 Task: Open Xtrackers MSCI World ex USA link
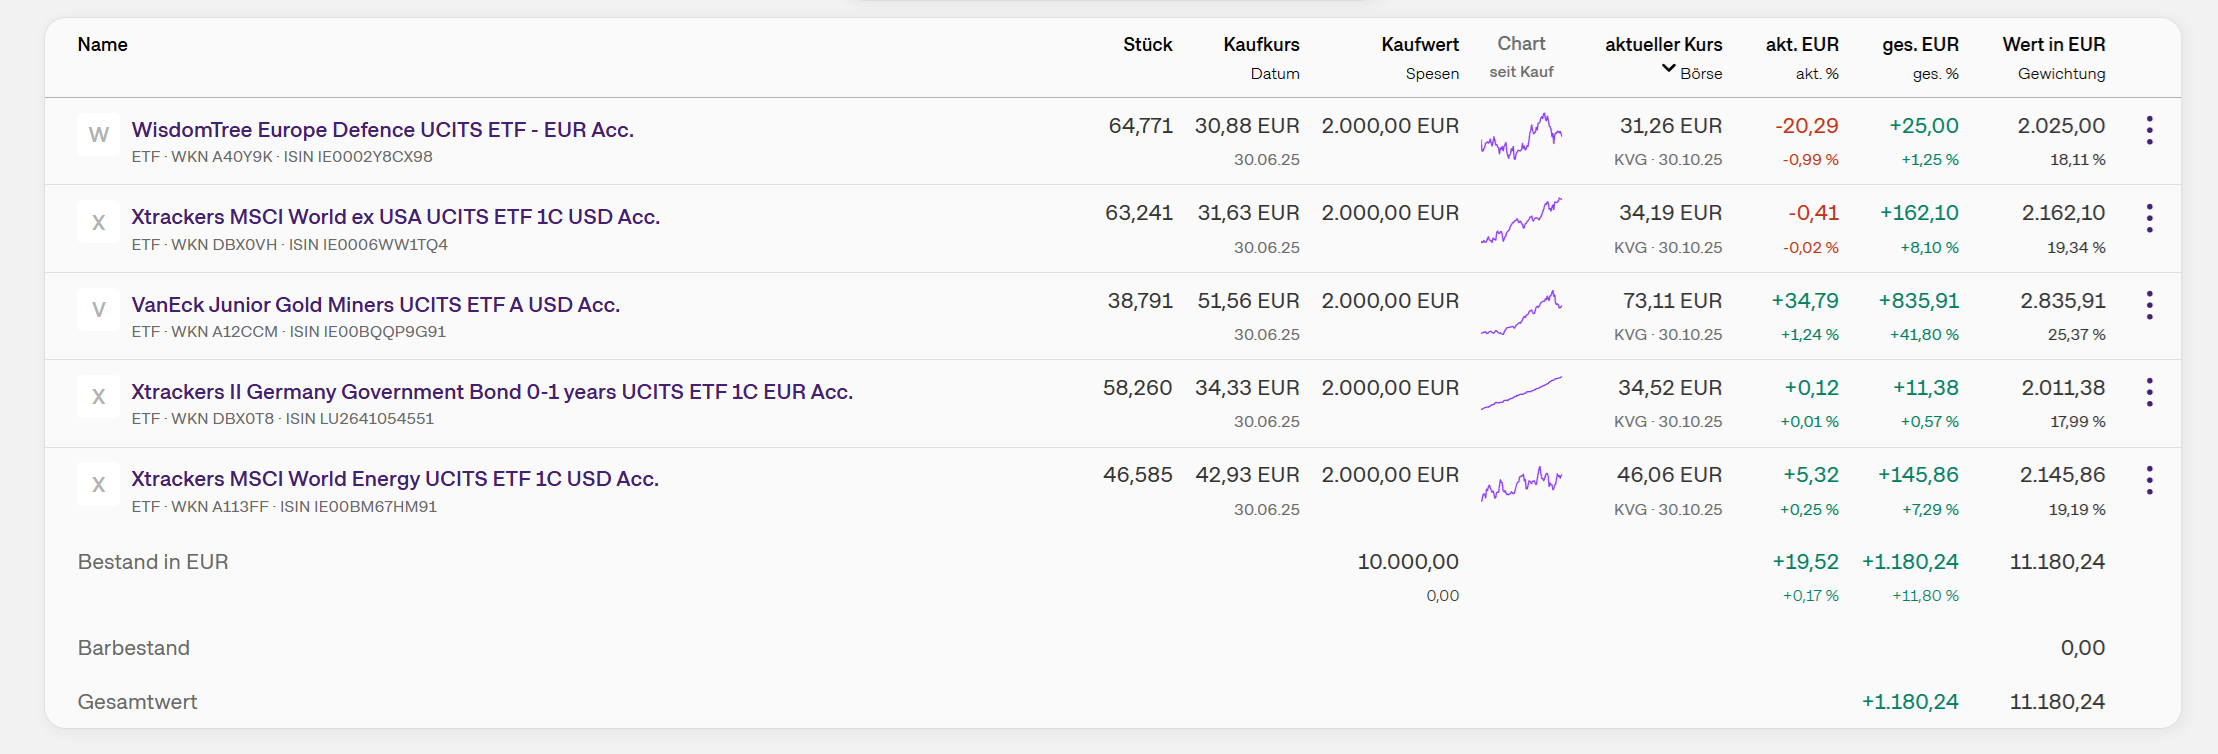click(395, 217)
